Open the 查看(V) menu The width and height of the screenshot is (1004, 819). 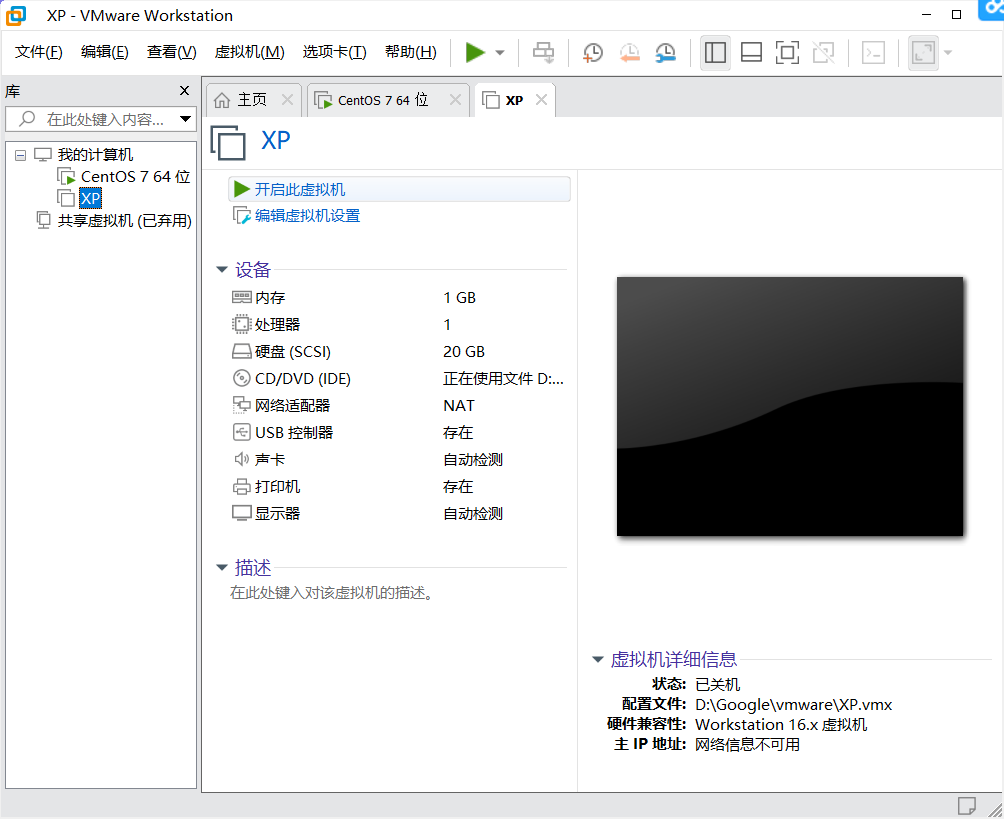click(172, 52)
